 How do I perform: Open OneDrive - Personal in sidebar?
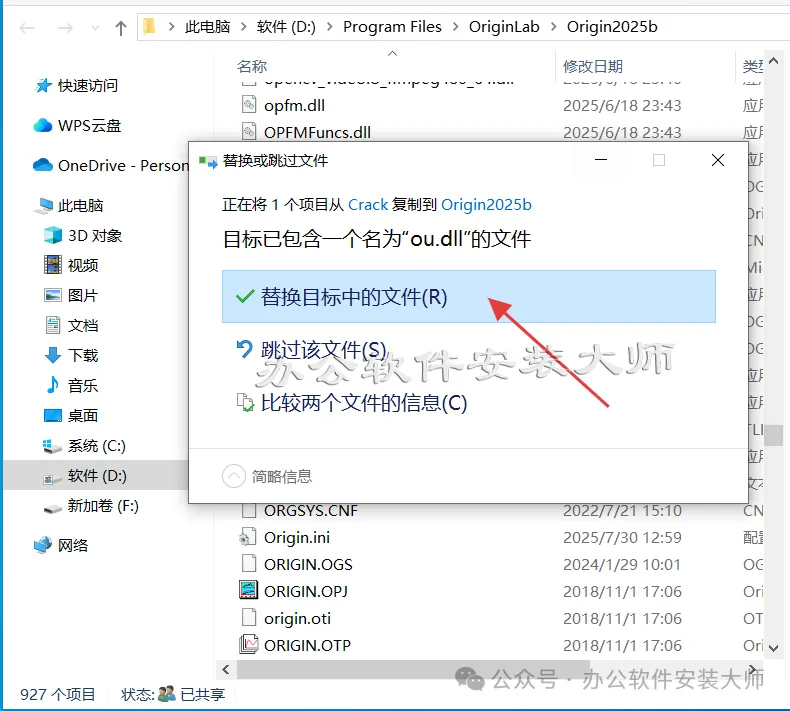coord(123,165)
